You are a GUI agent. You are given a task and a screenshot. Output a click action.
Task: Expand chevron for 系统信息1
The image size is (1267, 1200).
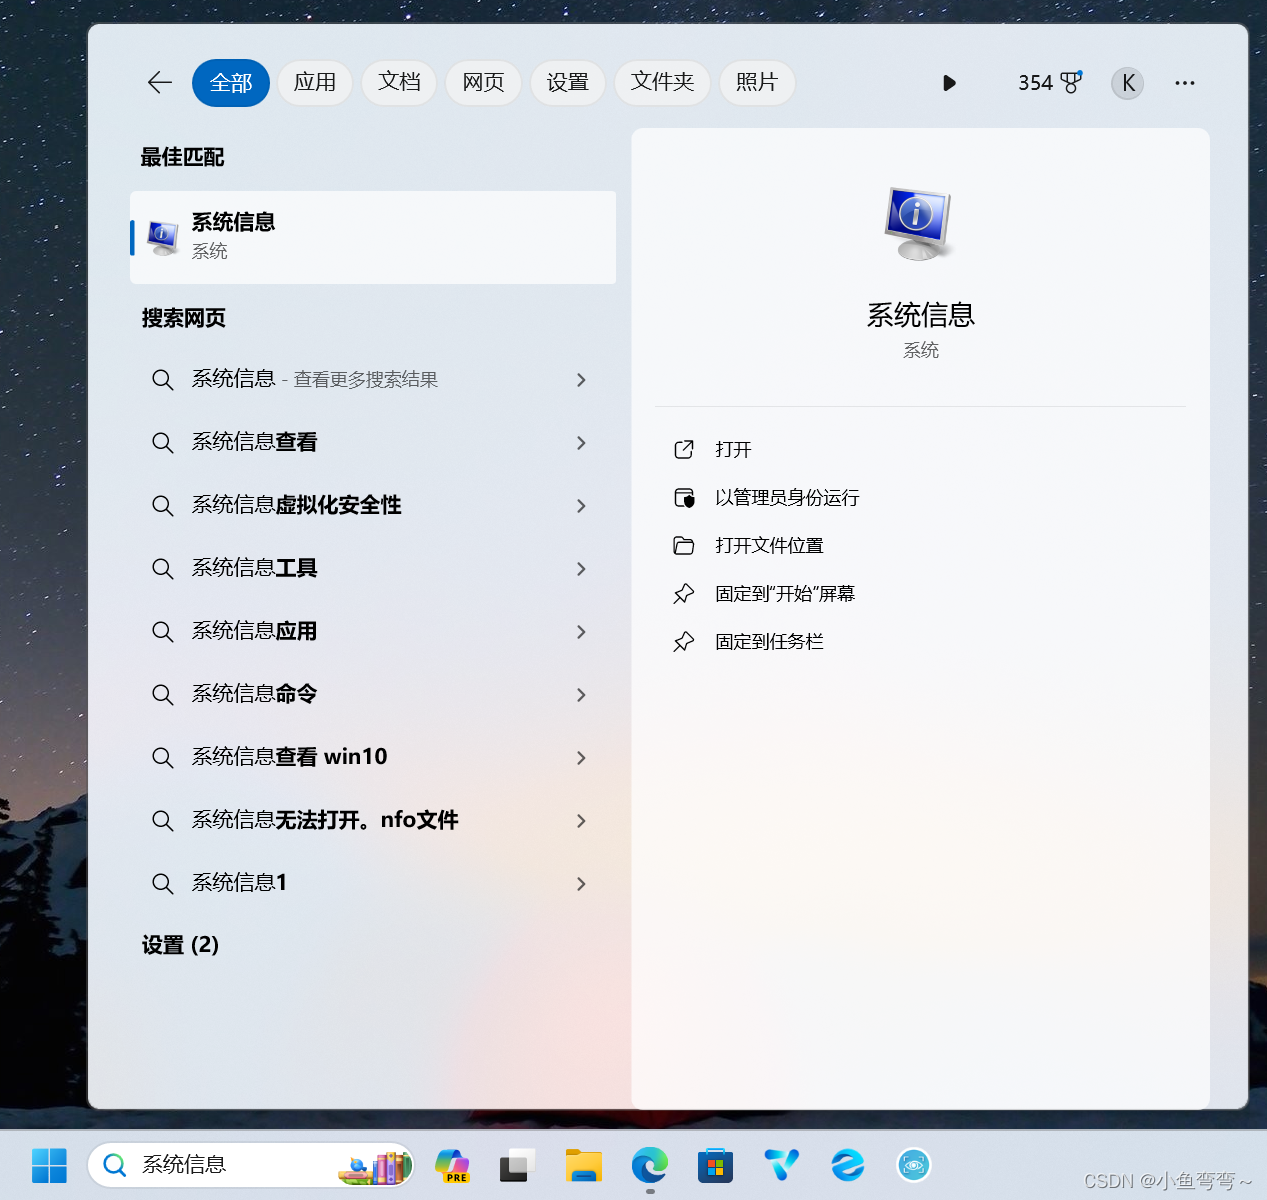pyautogui.click(x=581, y=884)
